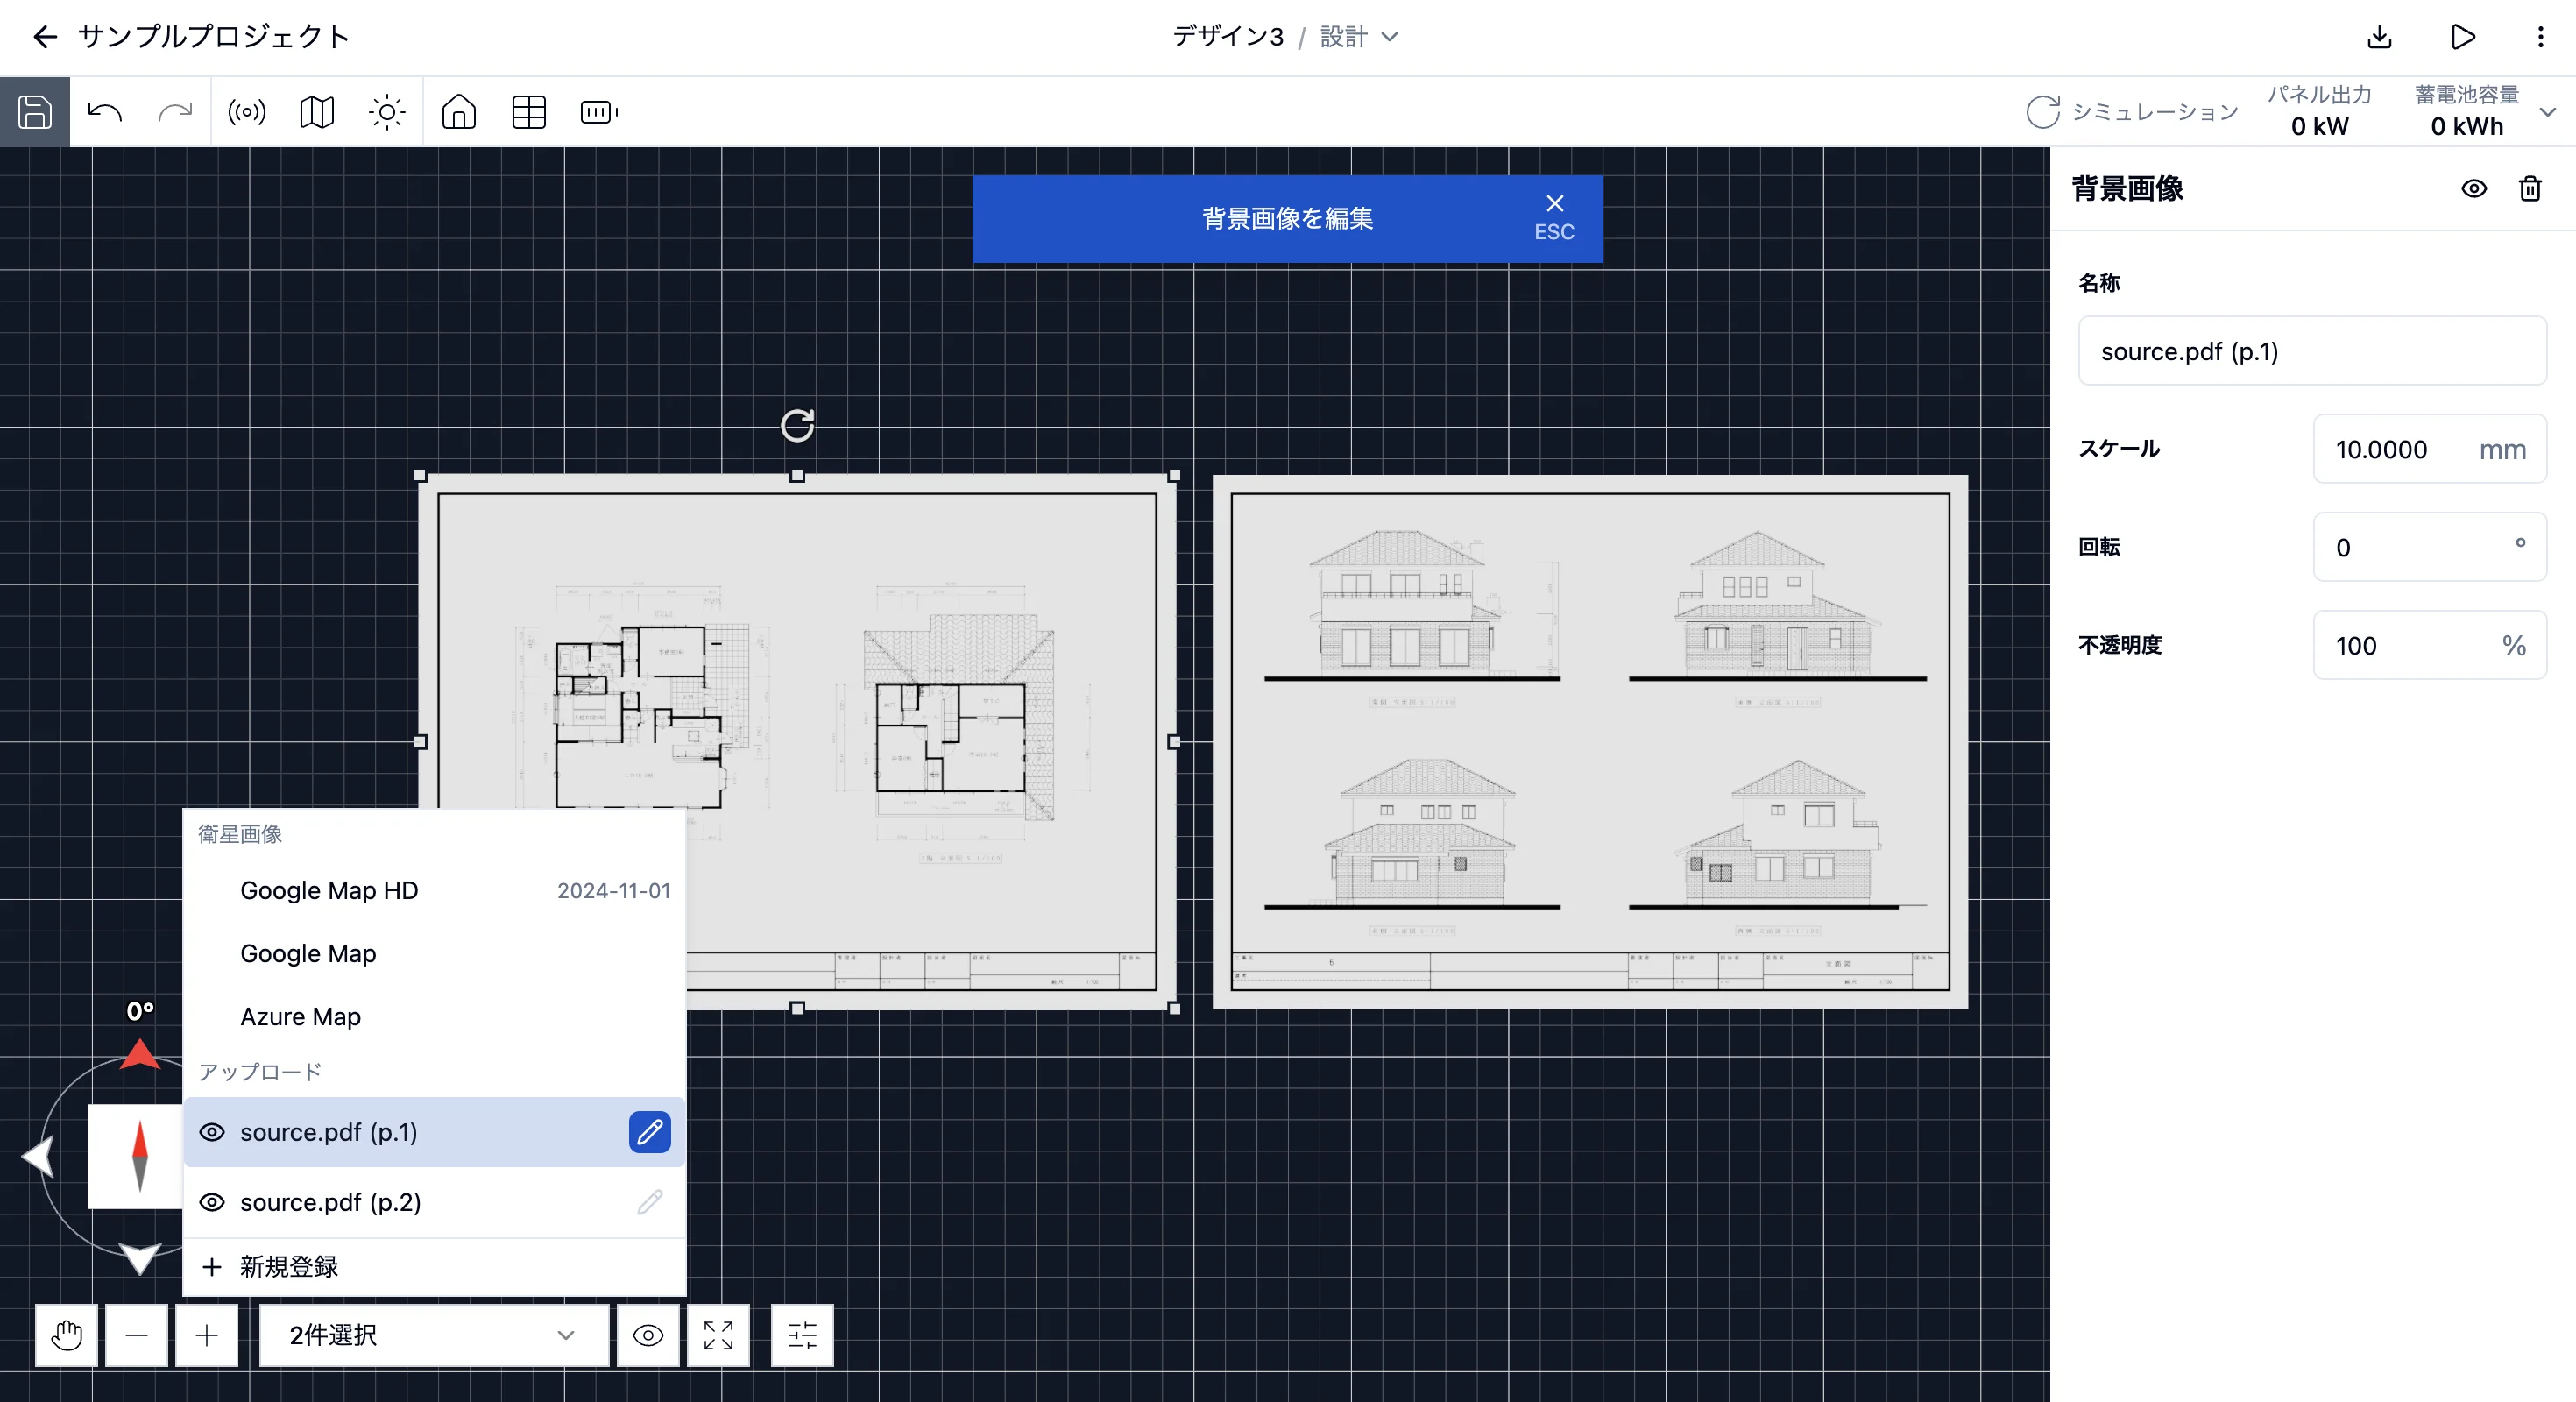
Task: Click the 名称 field containing source.pdf (p.1)
Action: tap(2312, 351)
